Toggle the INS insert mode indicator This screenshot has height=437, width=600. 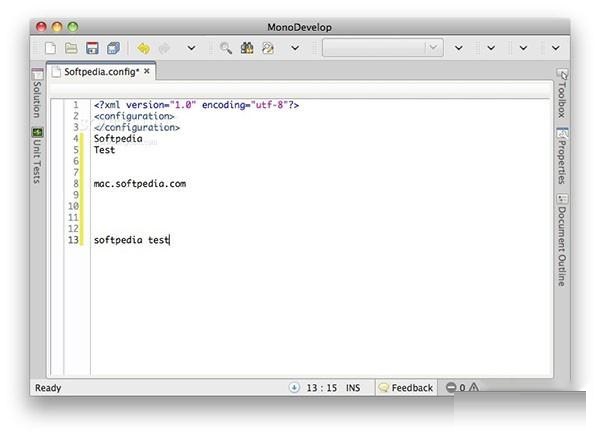click(x=353, y=388)
